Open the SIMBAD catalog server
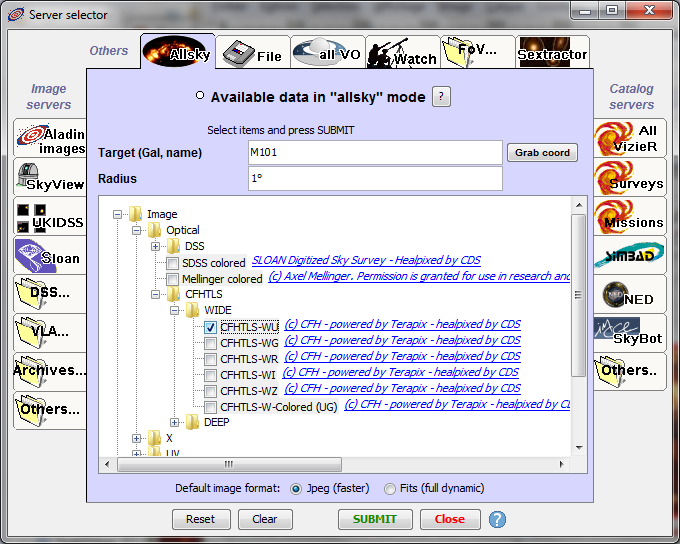The height and width of the screenshot is (544, 680). click(x=630, y=255)
